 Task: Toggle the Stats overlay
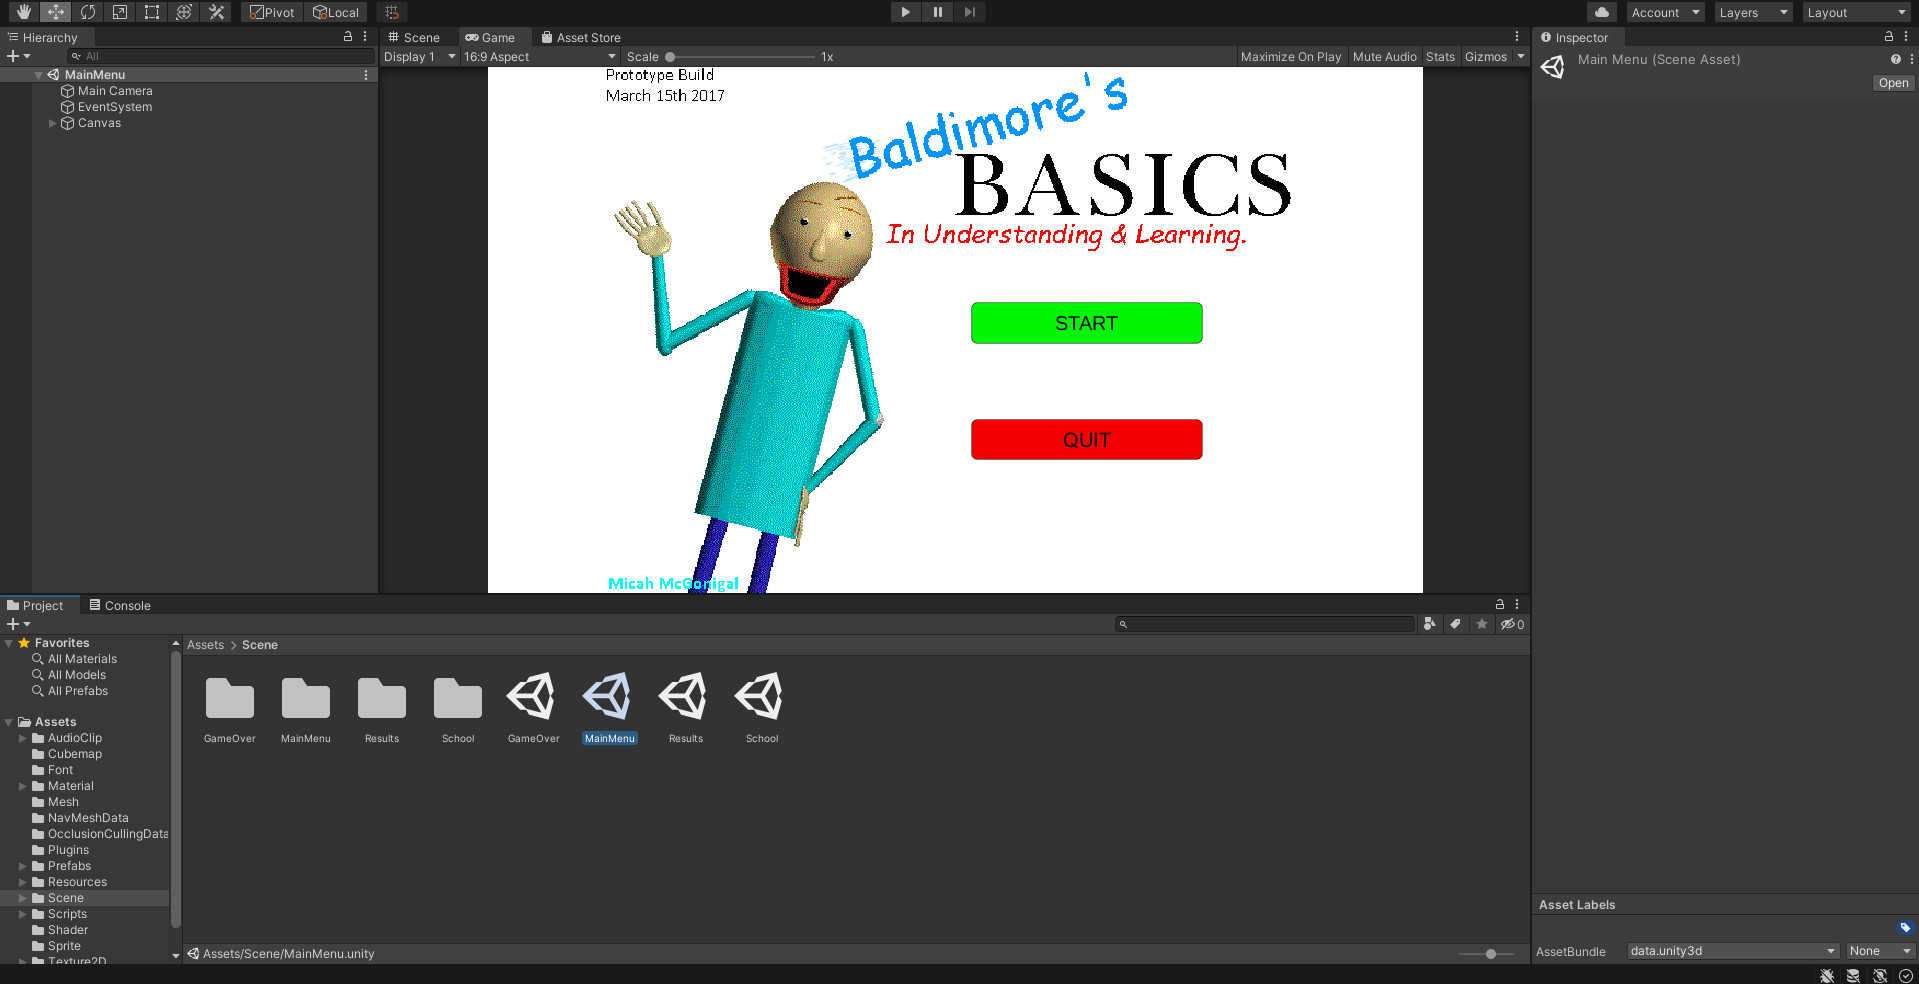[1440, 57]
